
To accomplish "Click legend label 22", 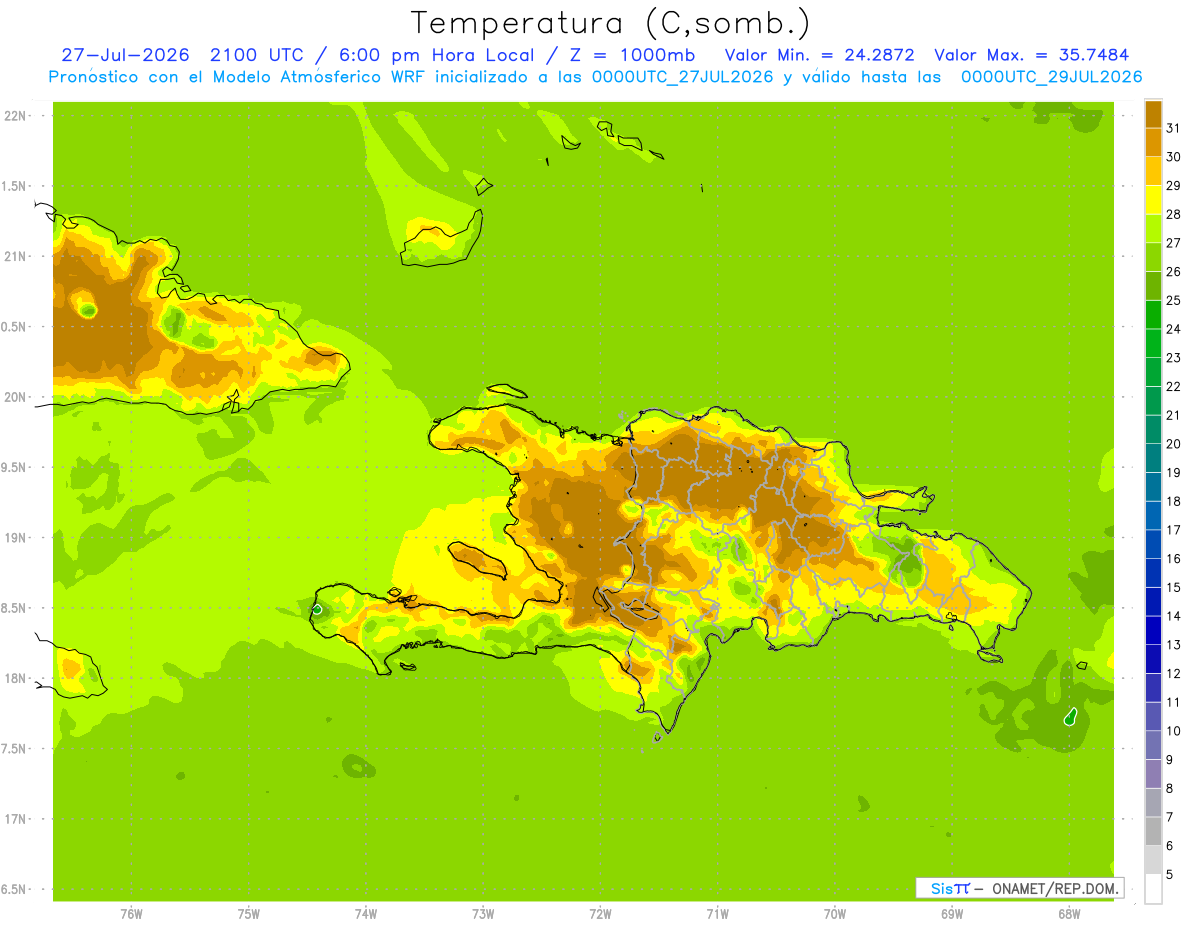I will (x=1174, y=386).
